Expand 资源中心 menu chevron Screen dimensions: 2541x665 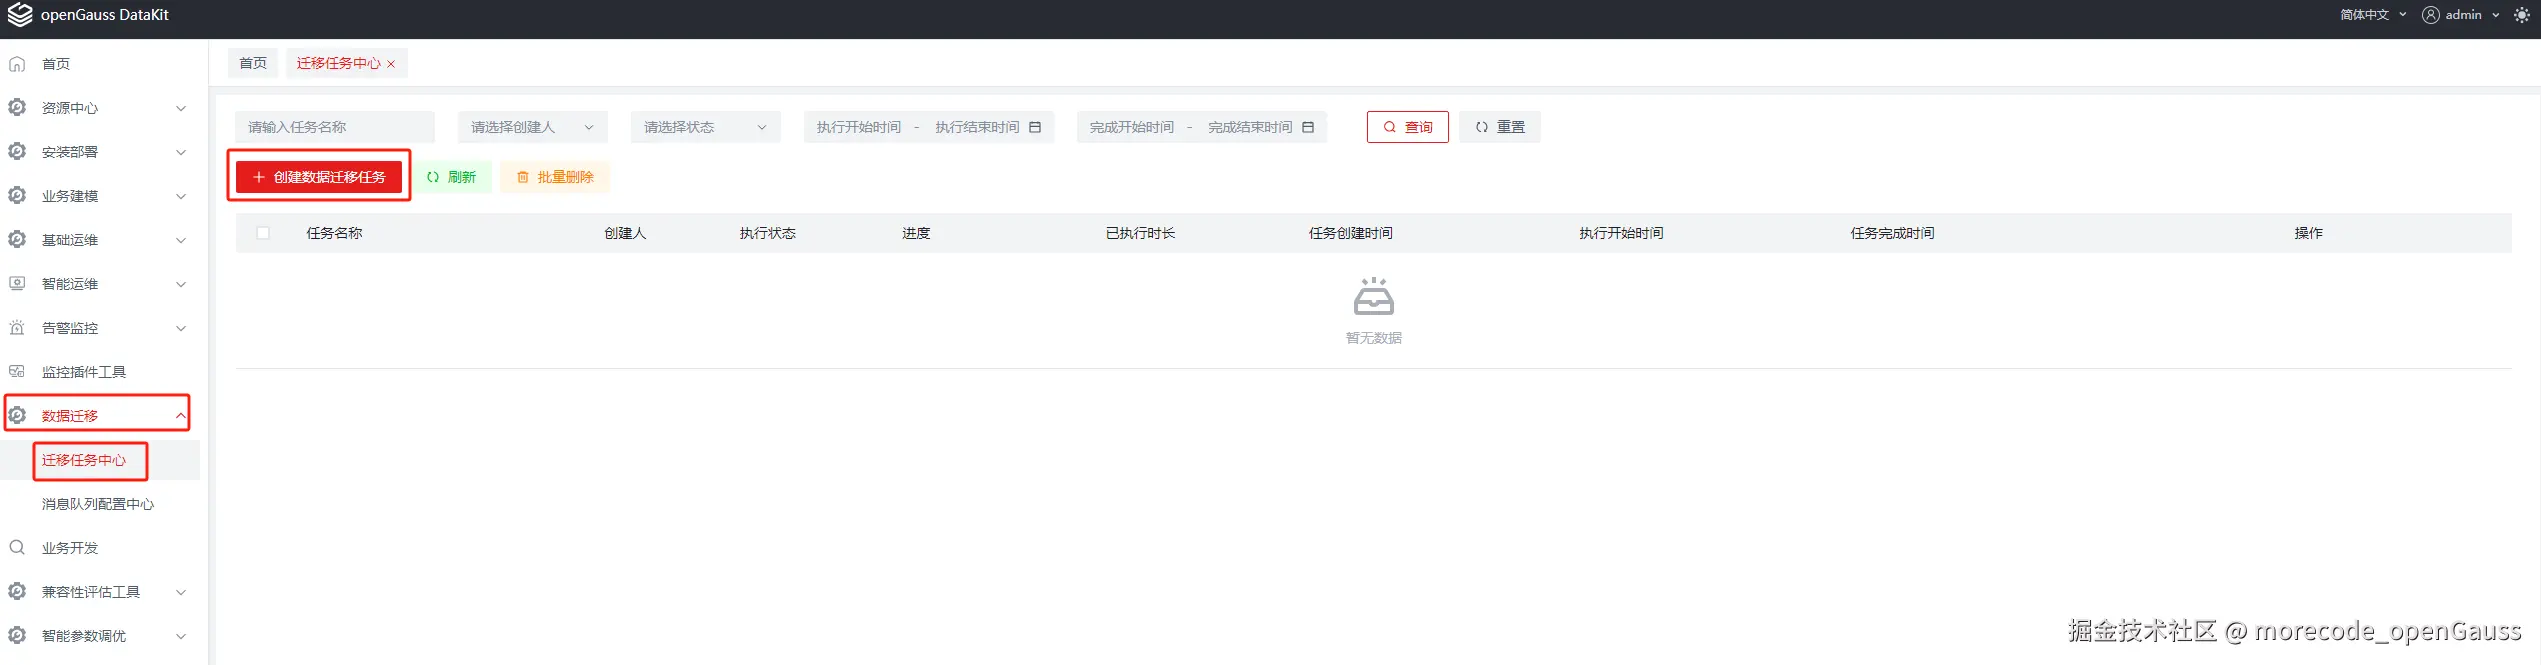(181, 108)
